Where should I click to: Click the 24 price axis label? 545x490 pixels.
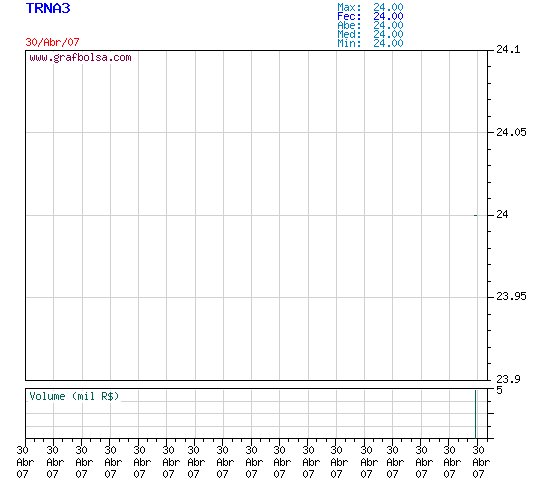pyautogui.click(x=502, y=214)
